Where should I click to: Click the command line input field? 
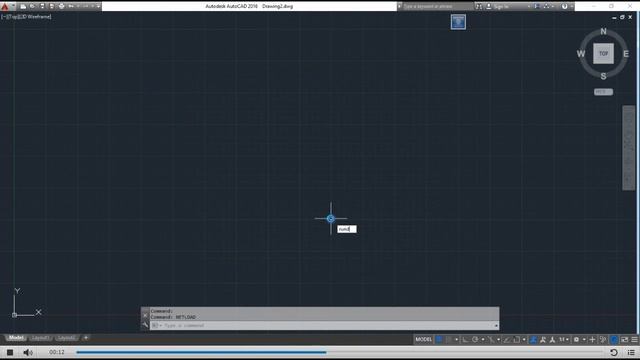(324, 325)
